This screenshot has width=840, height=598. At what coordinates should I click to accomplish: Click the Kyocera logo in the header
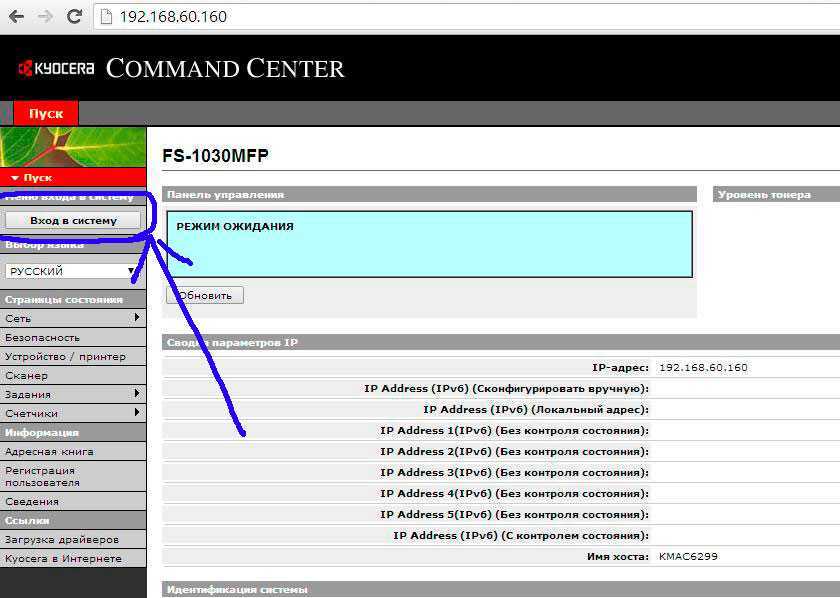(56, 69)
